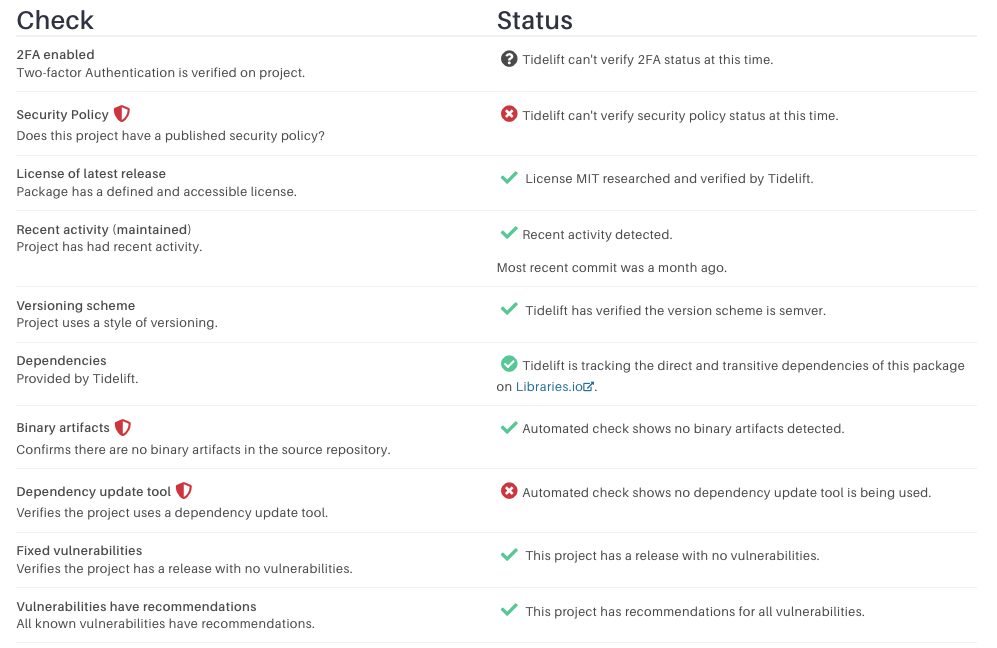Open the Libraries.io link

click(549, 387)
